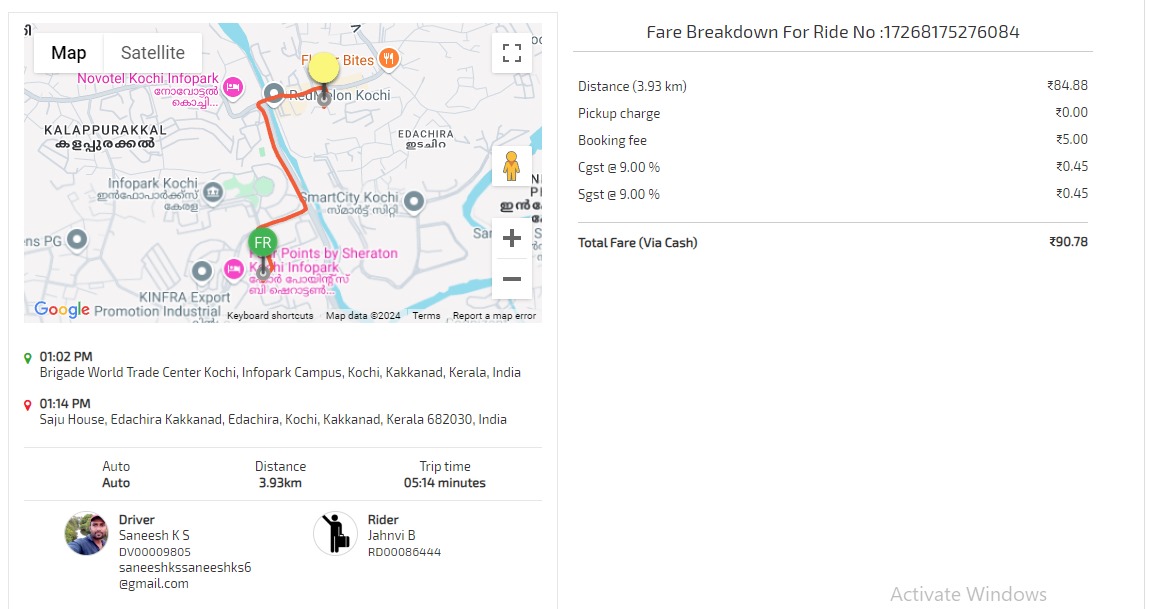This screenshot has width=1158, height=609.
Task: Click the yellow destination marker
Action: coord(323,69)
